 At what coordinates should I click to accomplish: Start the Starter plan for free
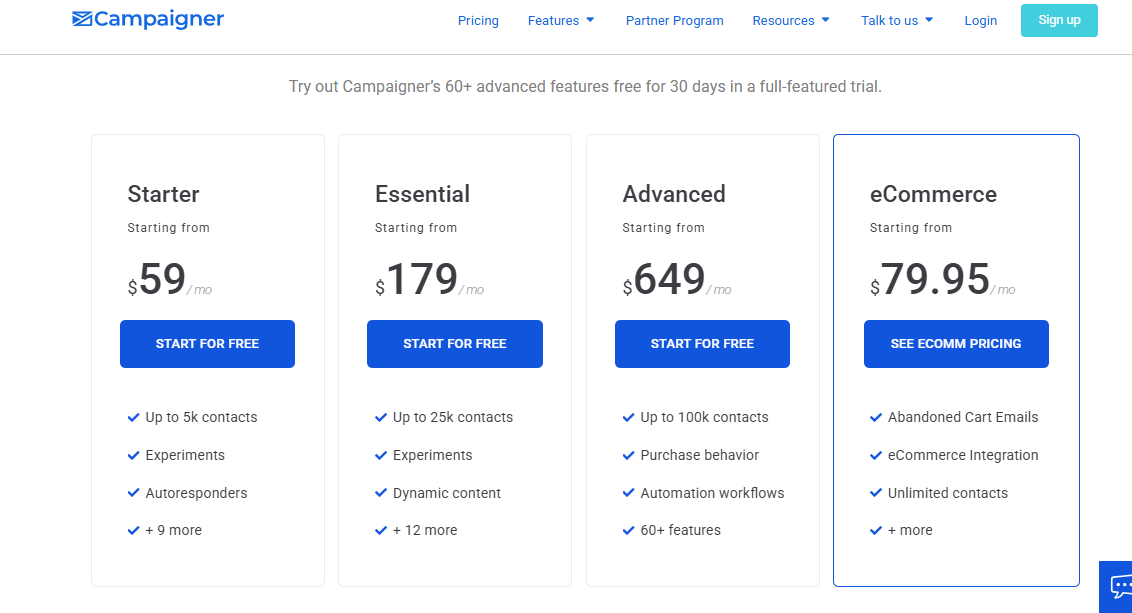207,344
